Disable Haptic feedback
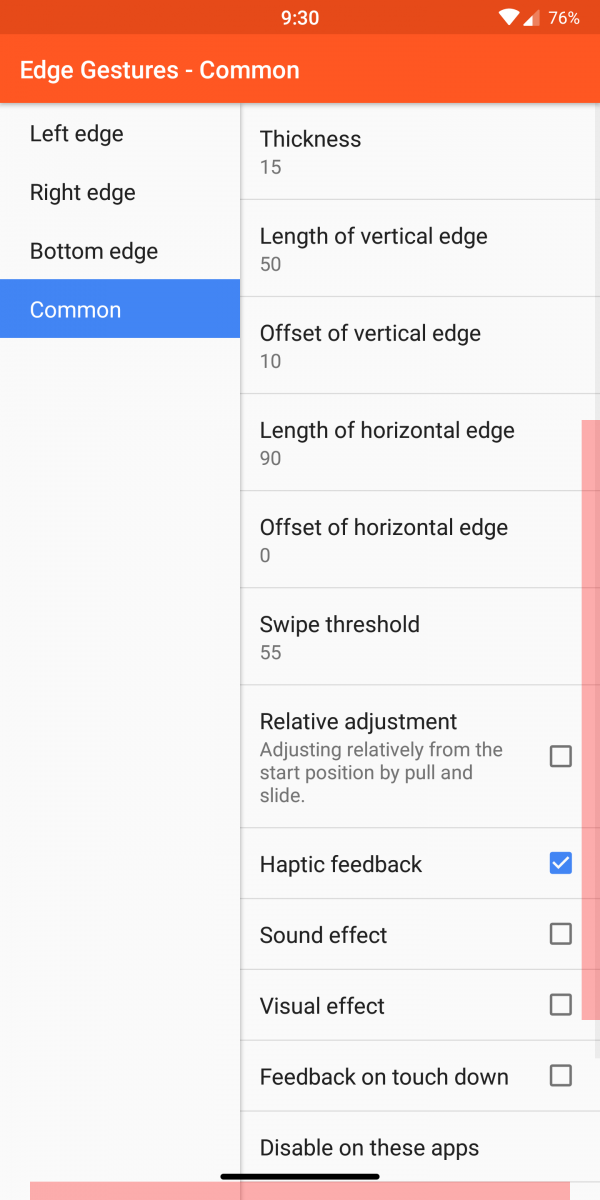 (x=561, y=862)
